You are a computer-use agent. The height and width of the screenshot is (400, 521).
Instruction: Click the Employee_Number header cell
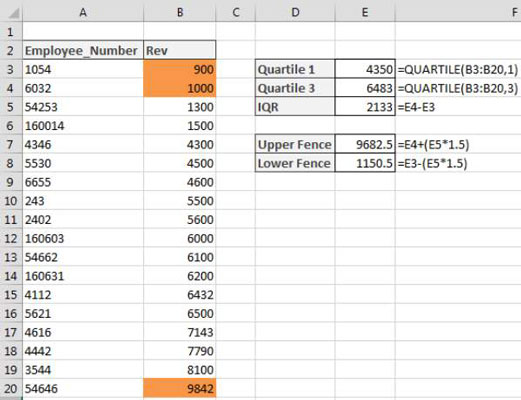(x=83, y=51)
